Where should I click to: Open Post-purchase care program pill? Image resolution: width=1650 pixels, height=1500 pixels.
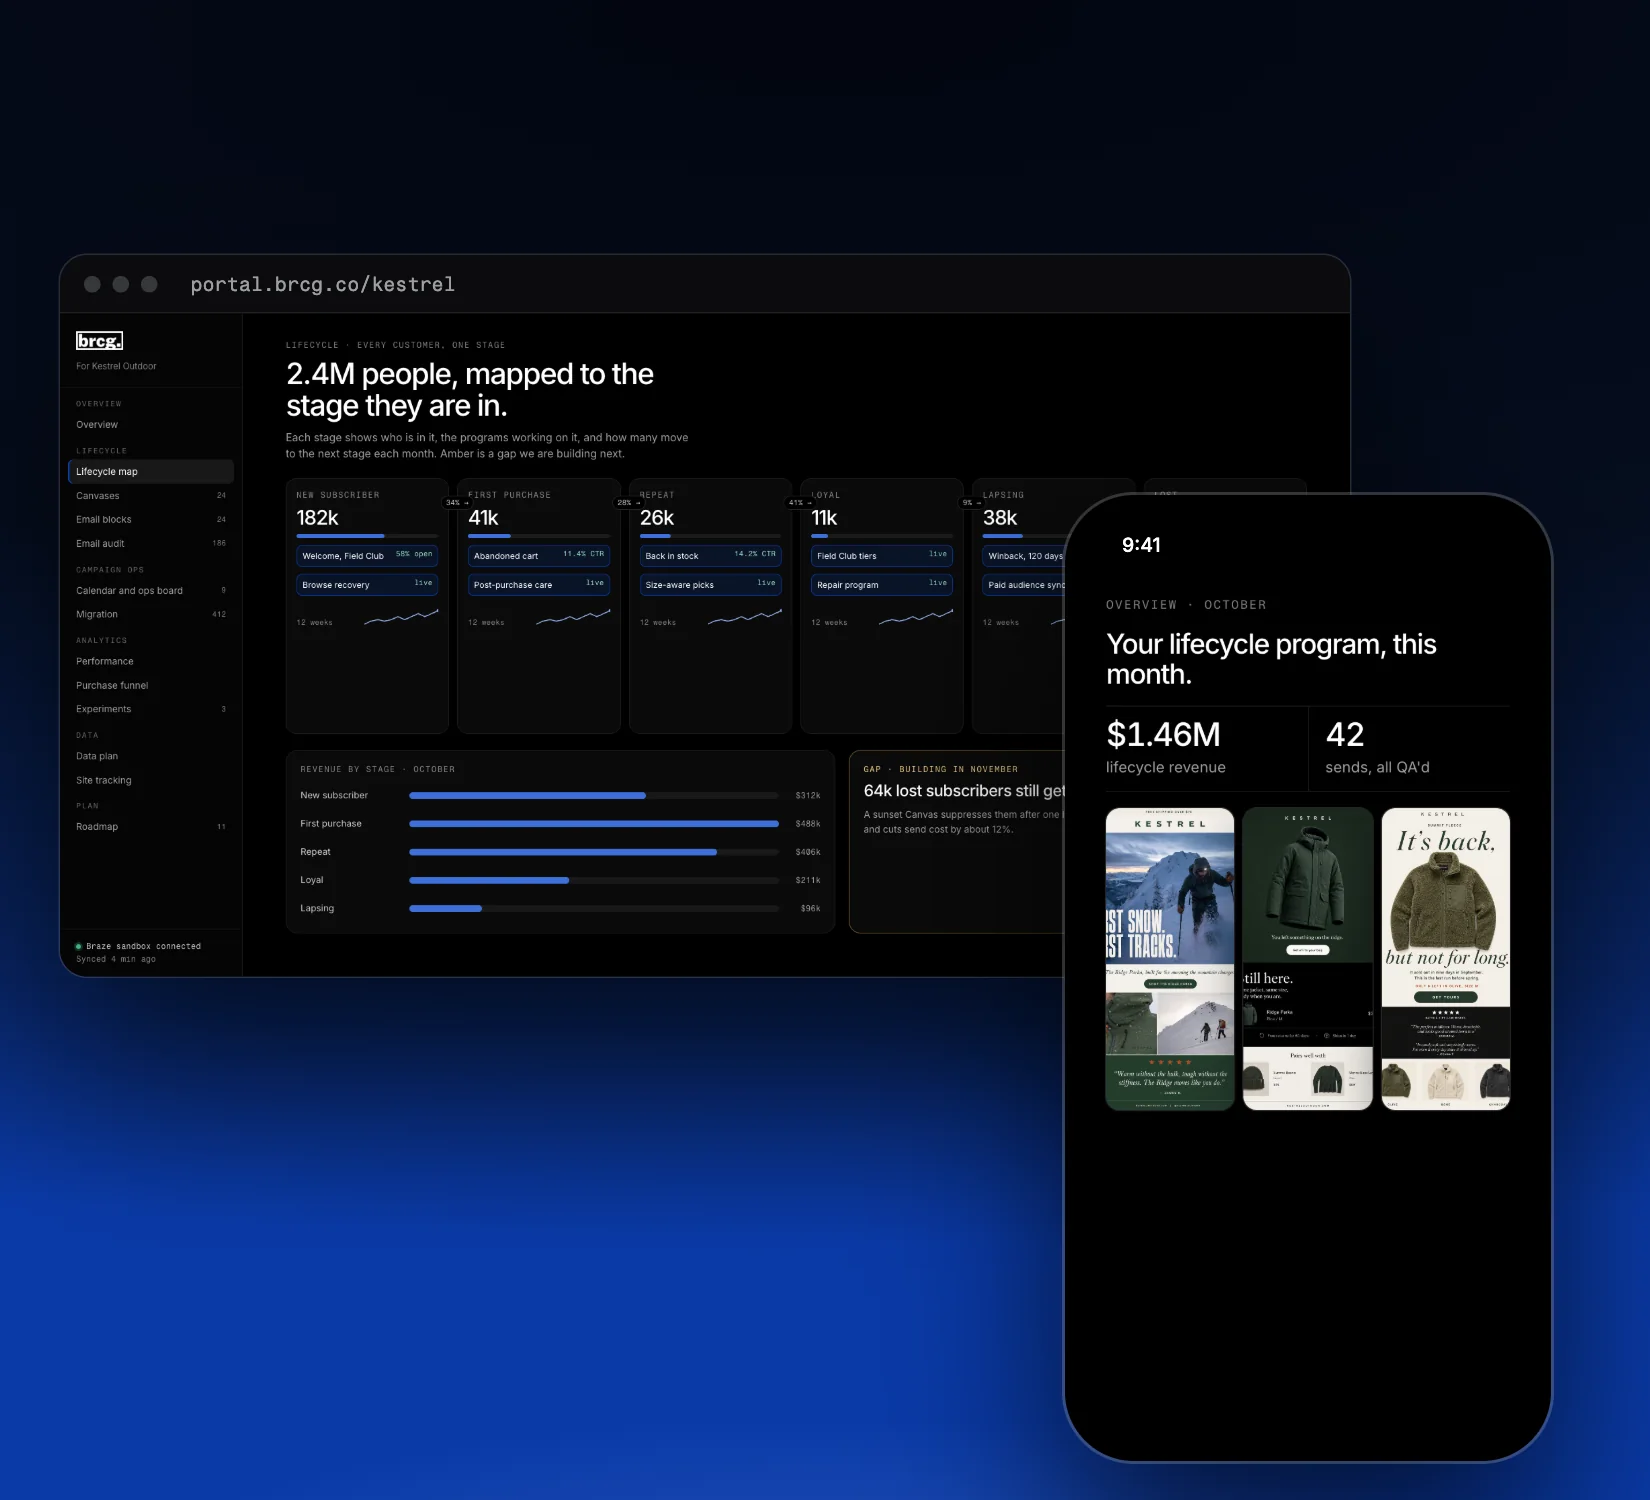pos(539,585)
